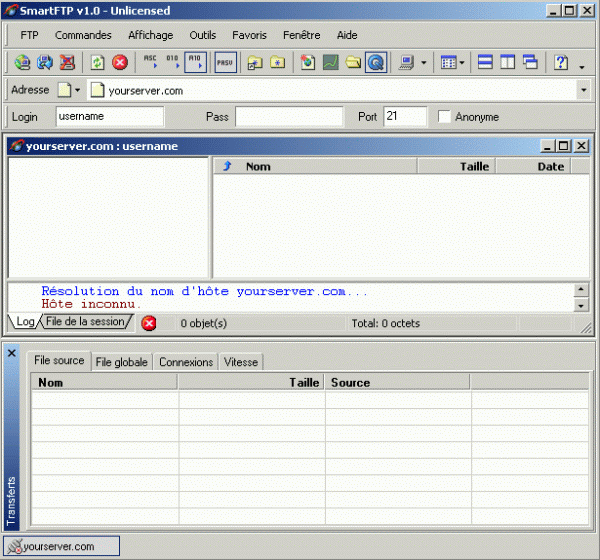
Task: Click the blue Q queue icon
Action: 376,62
